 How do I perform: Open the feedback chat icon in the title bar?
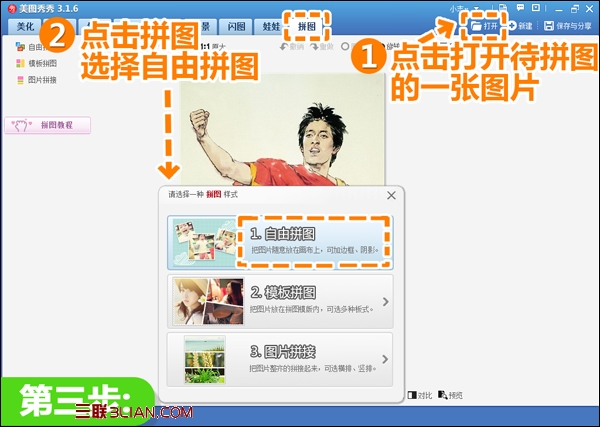click(520, 8)
